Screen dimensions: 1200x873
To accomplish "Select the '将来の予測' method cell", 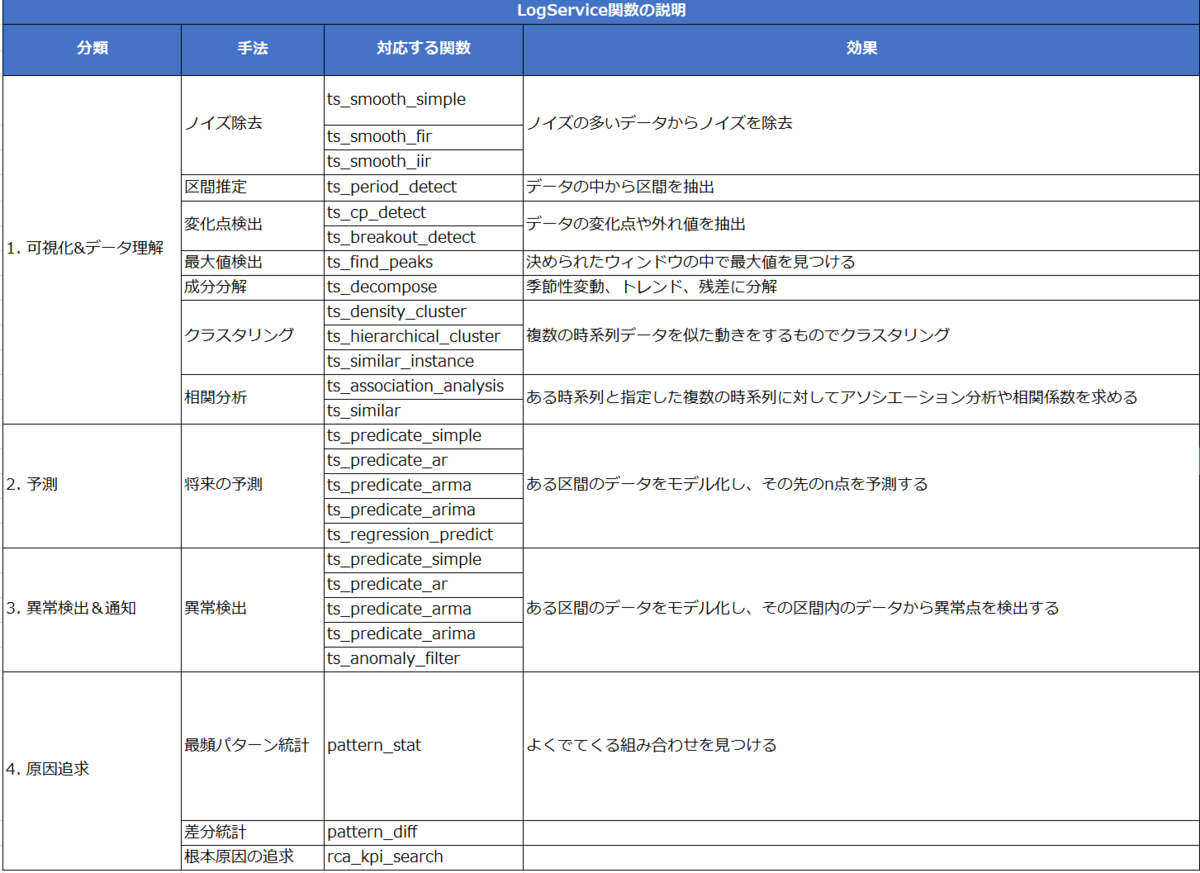I will [x=252, y=485].
